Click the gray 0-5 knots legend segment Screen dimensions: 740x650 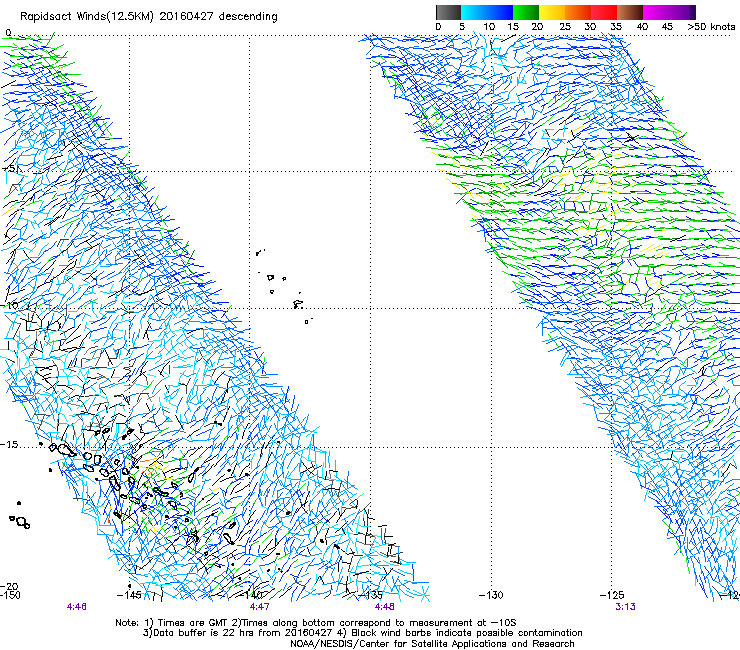coord(448,12)
